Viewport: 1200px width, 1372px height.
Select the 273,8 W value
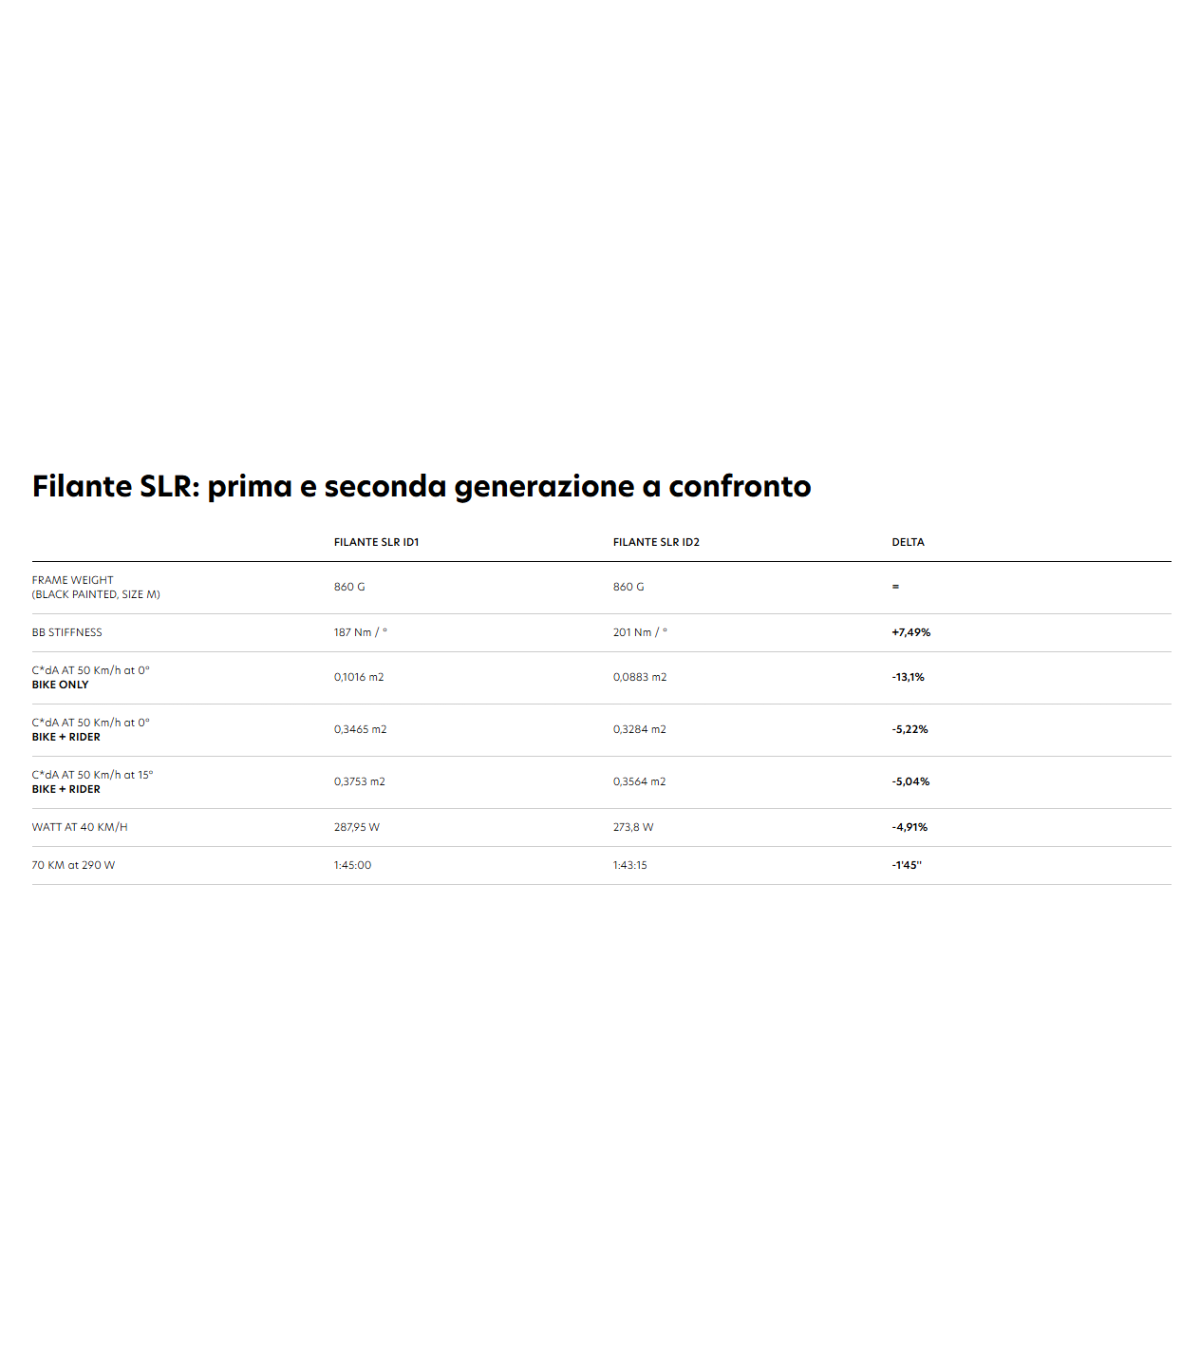point(633,828)
